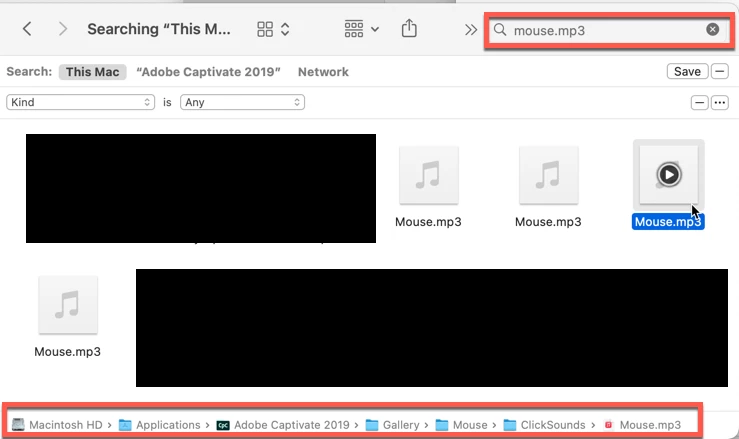Screen dimensions: 739x439
Task: Open the rule ellipsis options button
Action: [x=720, y=102]
